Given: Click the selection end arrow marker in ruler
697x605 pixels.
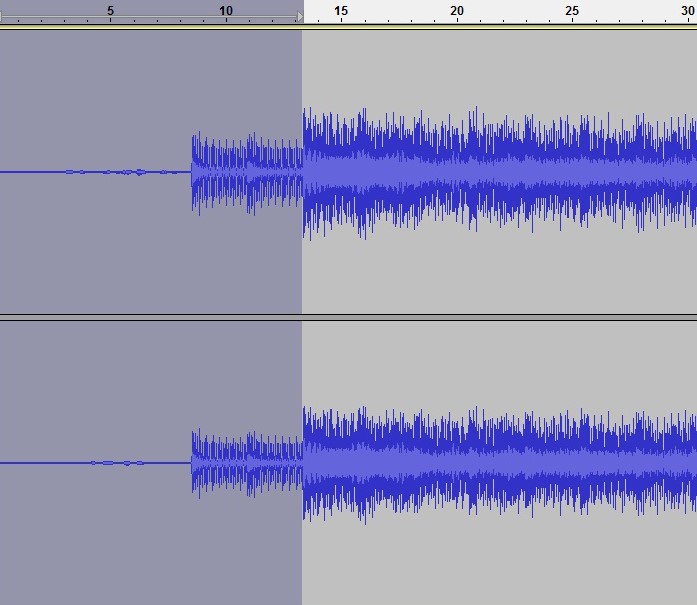Looking at the screenshot, I should [x=298, y=17].
